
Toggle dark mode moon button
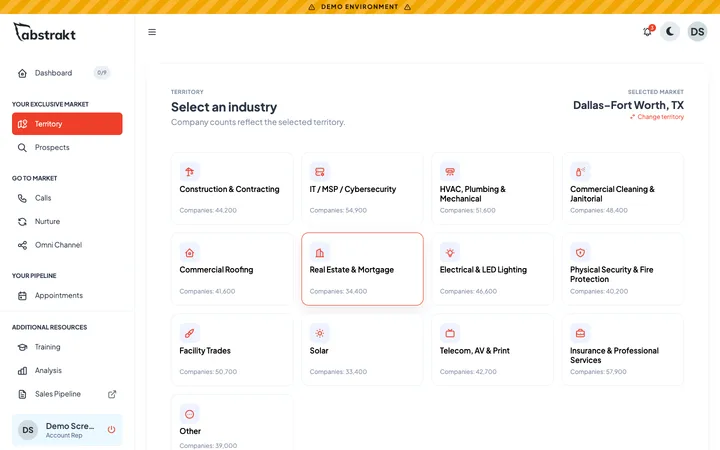(670, 32)
